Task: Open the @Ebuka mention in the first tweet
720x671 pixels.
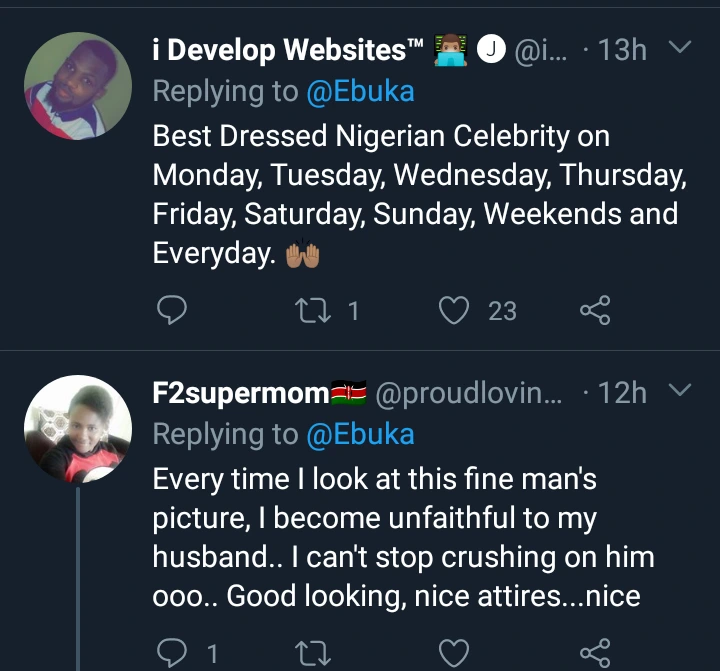Action: (x=360, y=92)
